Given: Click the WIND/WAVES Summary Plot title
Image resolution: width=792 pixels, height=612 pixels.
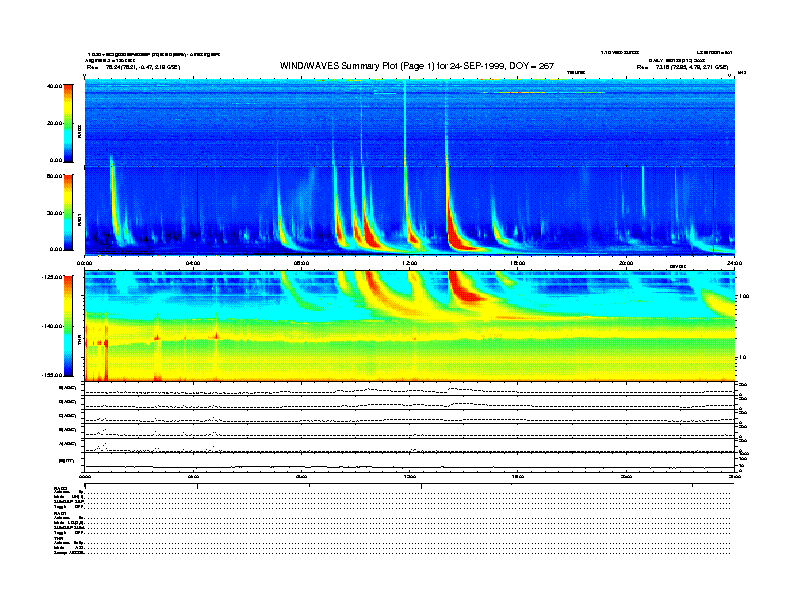Looking at the screenshot, I should click(417, 66).
